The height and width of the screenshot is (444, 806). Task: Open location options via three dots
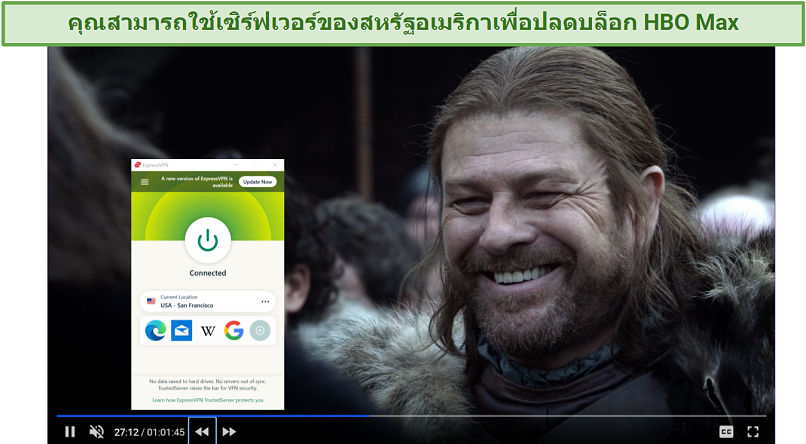point(265,302)
